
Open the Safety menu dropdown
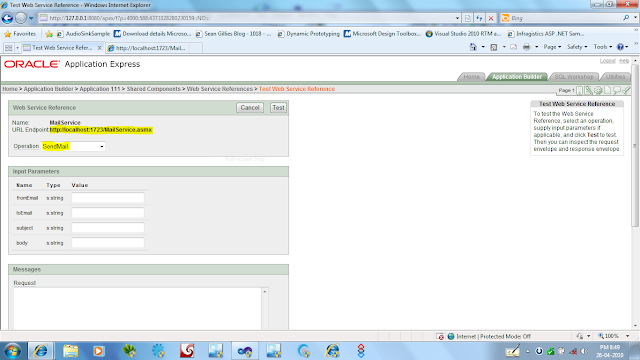coord(577,47)
